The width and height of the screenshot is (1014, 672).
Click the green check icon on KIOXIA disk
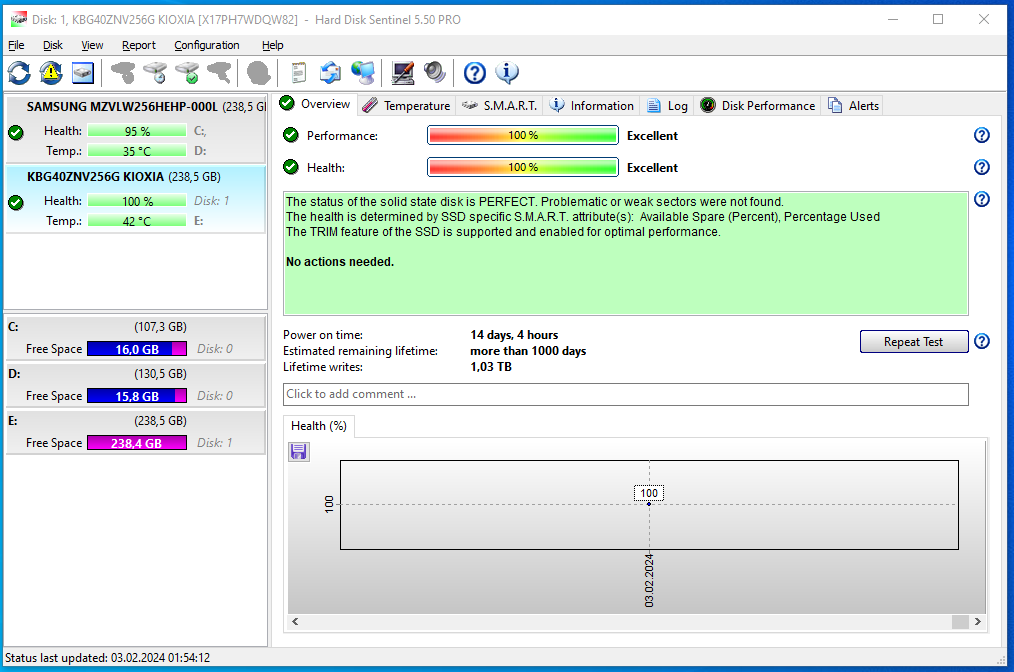(16, 202)
